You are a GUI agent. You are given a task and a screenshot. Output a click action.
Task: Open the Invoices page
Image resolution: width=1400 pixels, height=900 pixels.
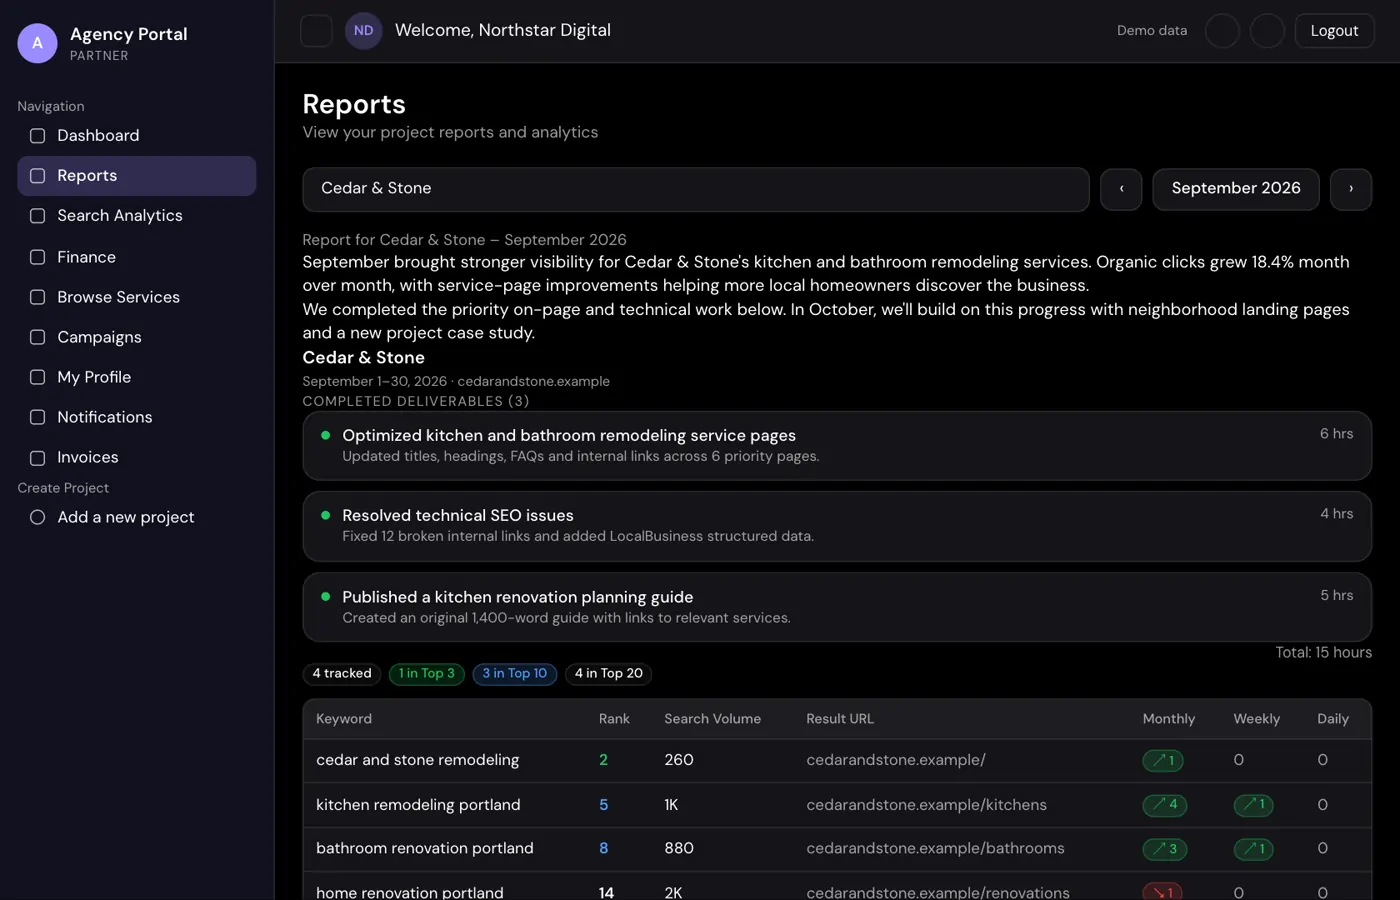(x=137, y=458)
